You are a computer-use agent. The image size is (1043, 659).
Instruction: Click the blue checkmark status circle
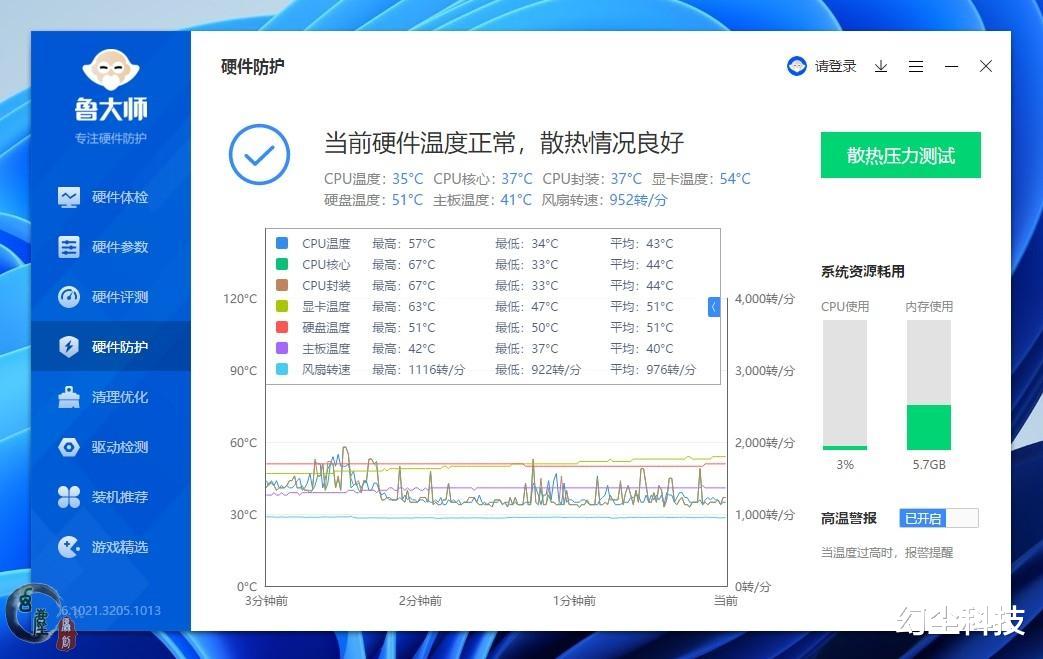click(259, 154)
